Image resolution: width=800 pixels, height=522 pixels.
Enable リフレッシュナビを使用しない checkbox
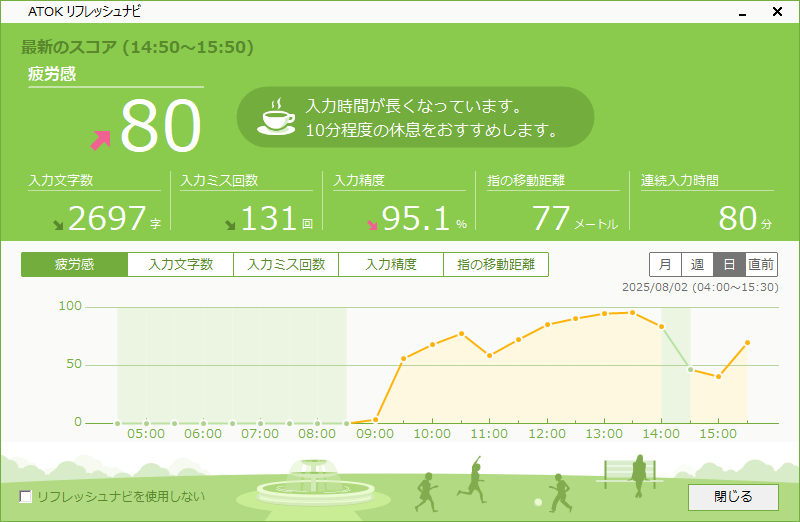point(26,496)
